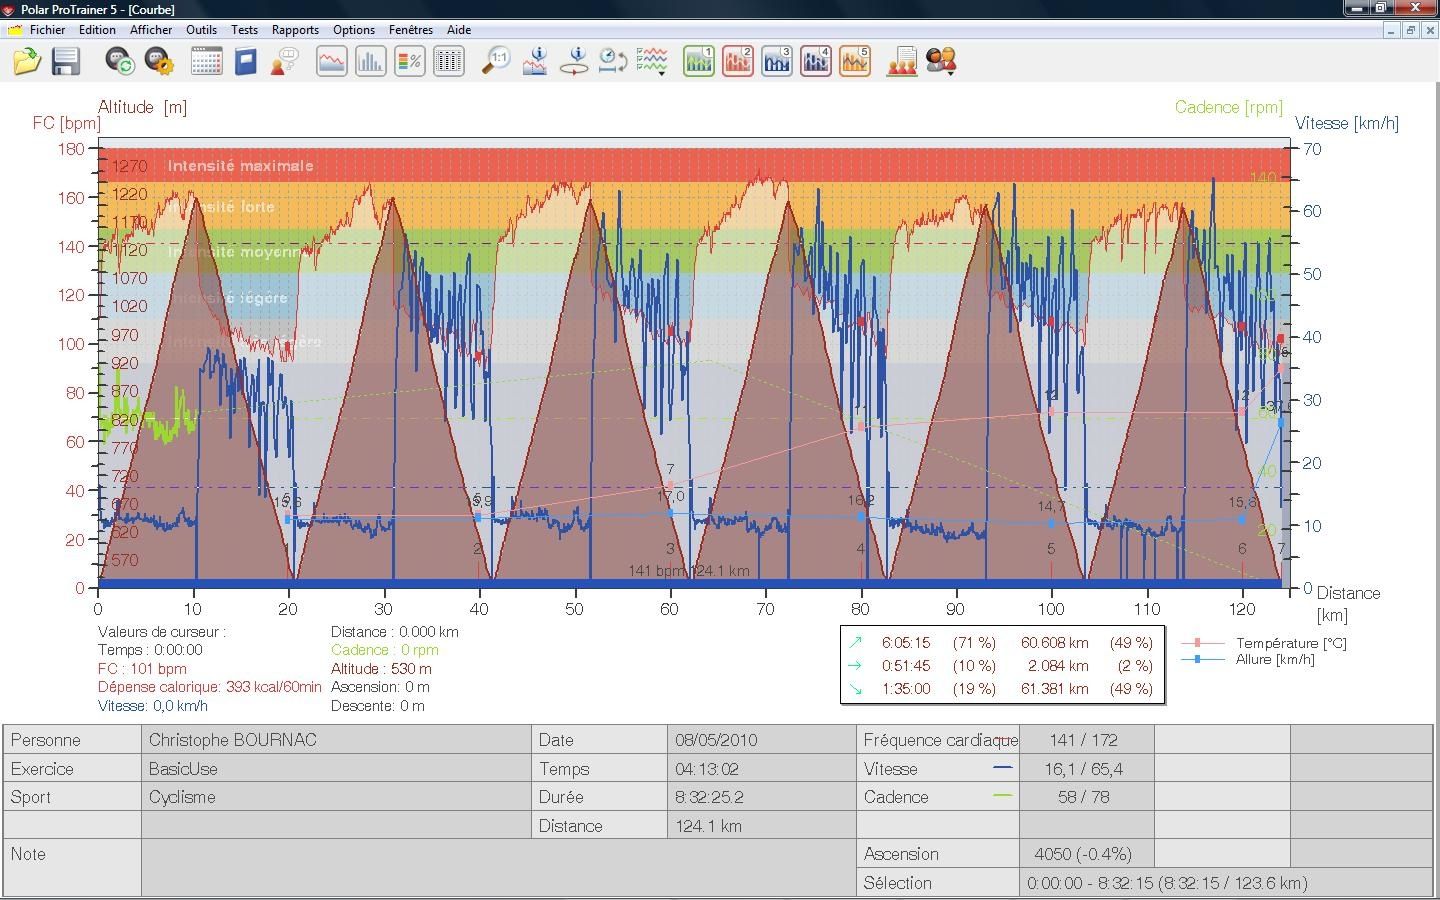Viewport: 1440px width, 900px height.
Task: Open the Outils menu
Action: click(x=201, y=30)
